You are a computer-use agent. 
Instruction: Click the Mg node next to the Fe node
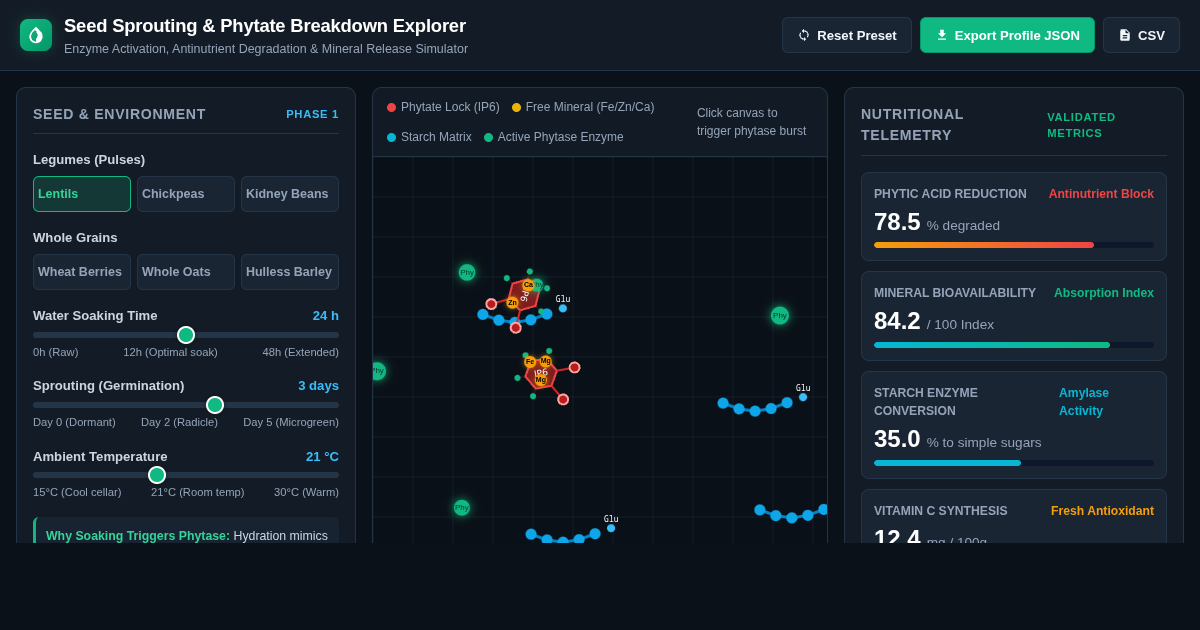pyautogui.click(x=546, y=361)
